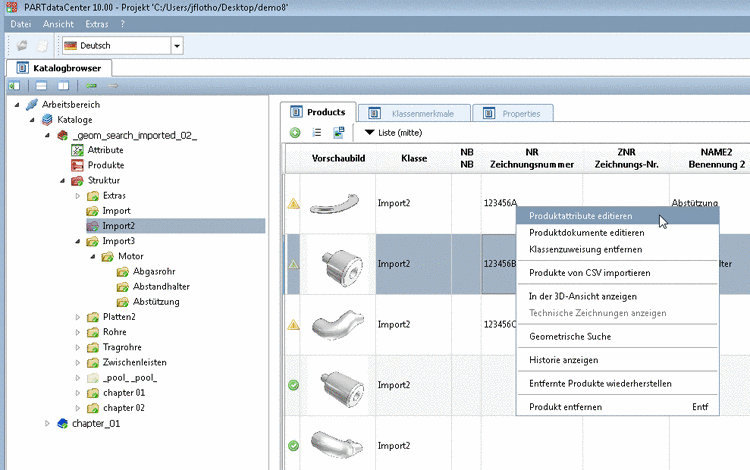Choose Entfernte Produkte wiederherstellen
Image resolution: width=750 pixels, height=470 pixels.
pyautogui.click(x=618, y=383)
